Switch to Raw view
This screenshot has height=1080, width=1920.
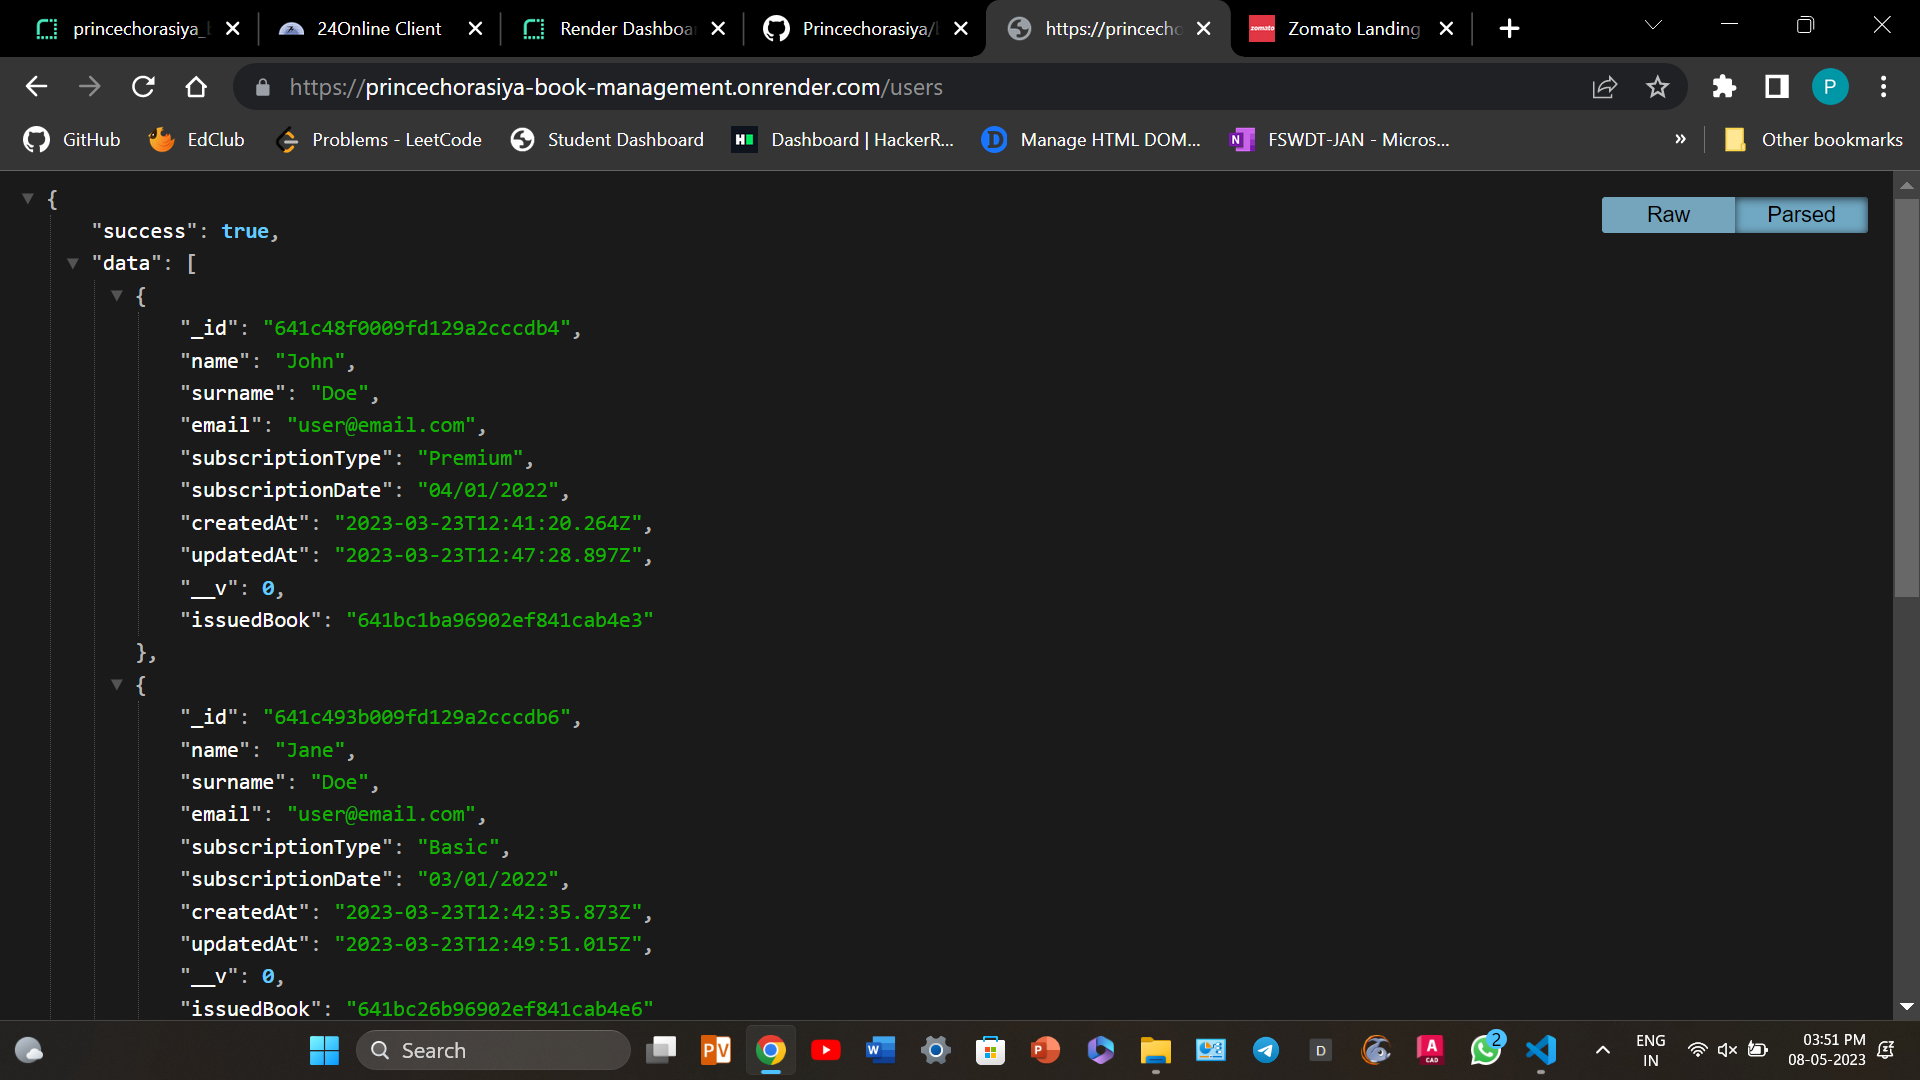(x=1668, y=214)
